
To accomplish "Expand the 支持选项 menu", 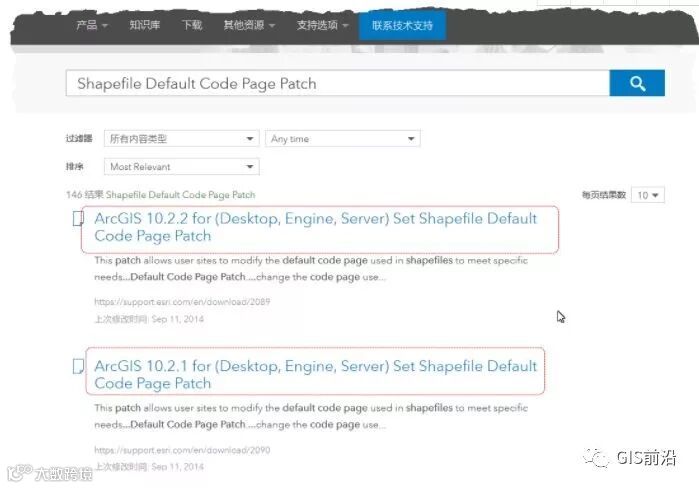I will coord(322,25).
